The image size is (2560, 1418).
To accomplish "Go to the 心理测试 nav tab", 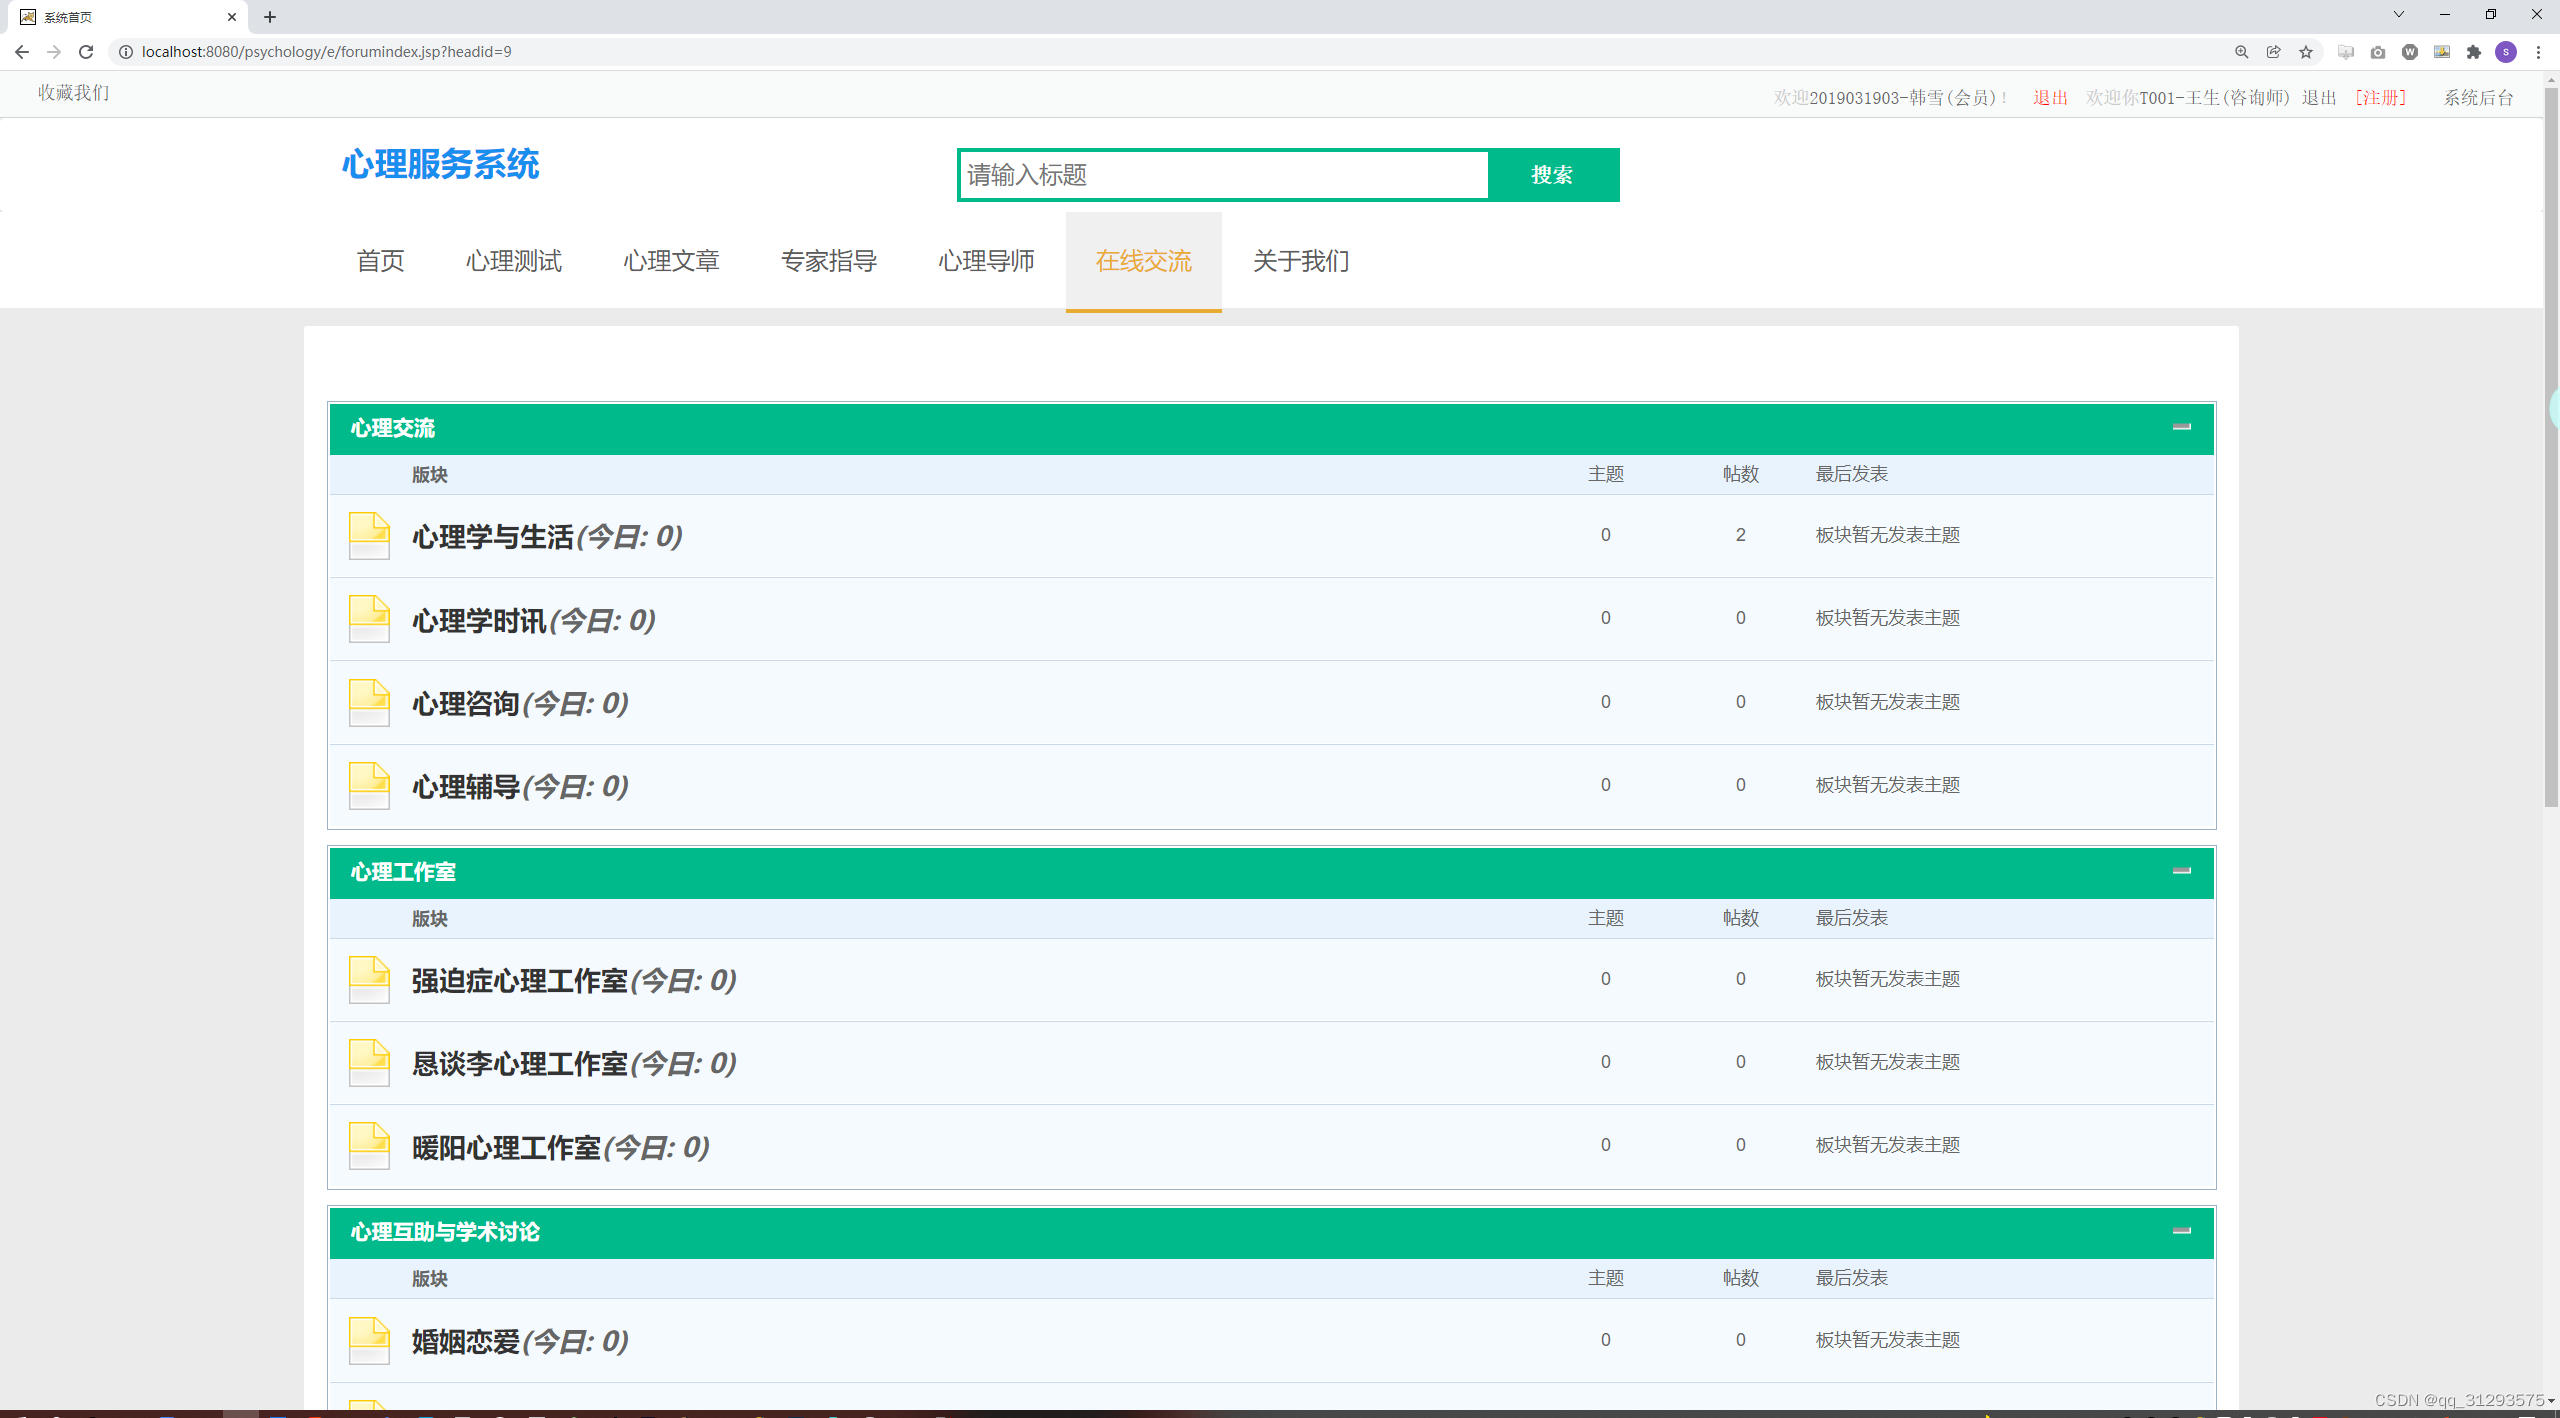I will pos(514,261).
